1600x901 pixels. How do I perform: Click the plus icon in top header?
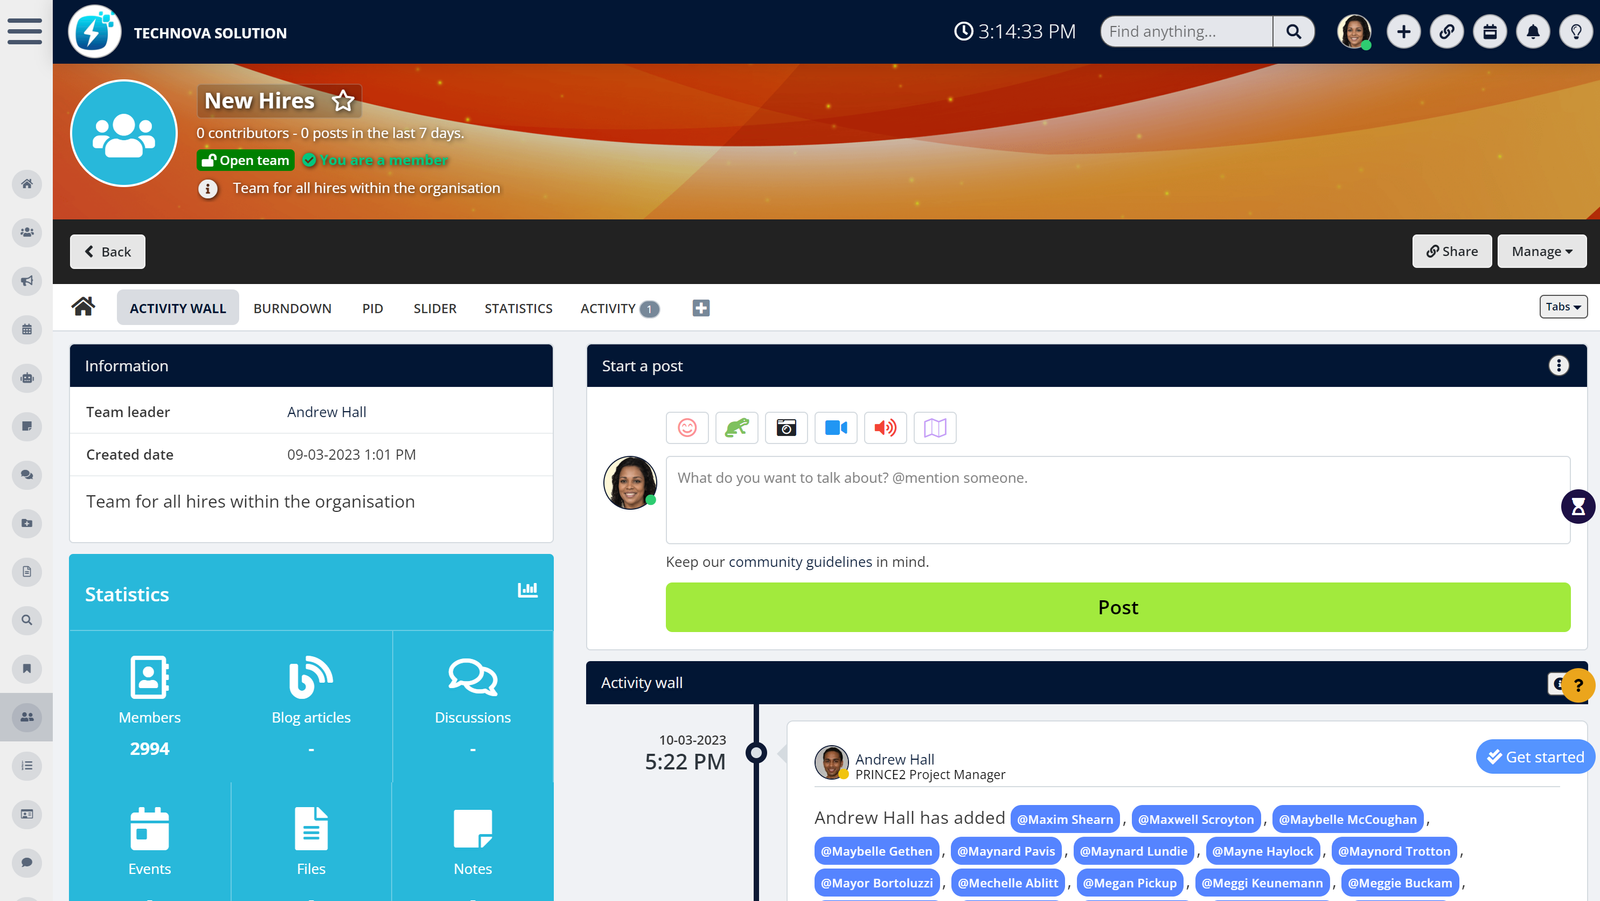(x=1403, y=32)
